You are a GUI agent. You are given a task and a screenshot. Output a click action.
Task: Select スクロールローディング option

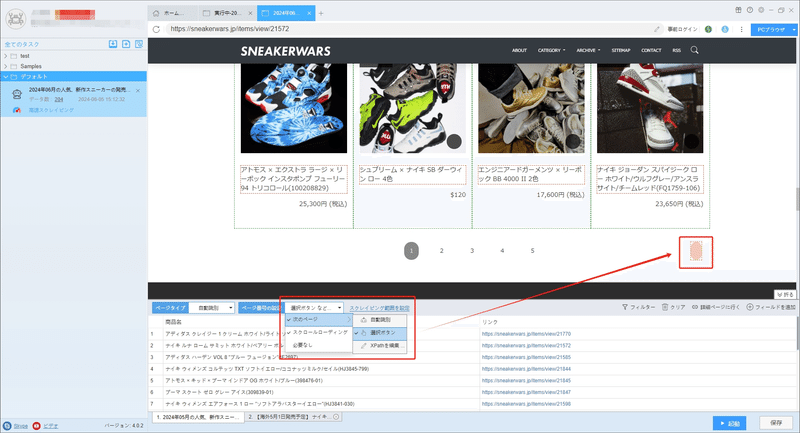click(x=319, y=332)
